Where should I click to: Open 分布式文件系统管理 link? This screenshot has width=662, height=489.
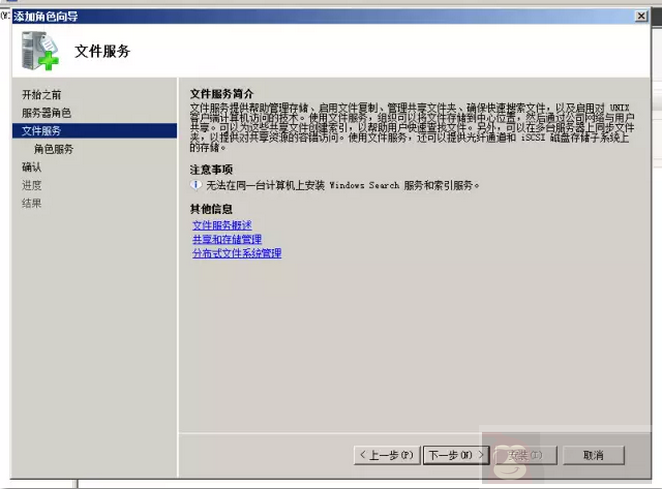[237, 253]
